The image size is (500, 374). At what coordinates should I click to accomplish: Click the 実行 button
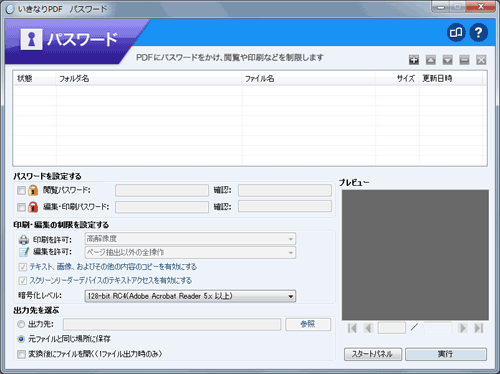[x=446, y=354]
